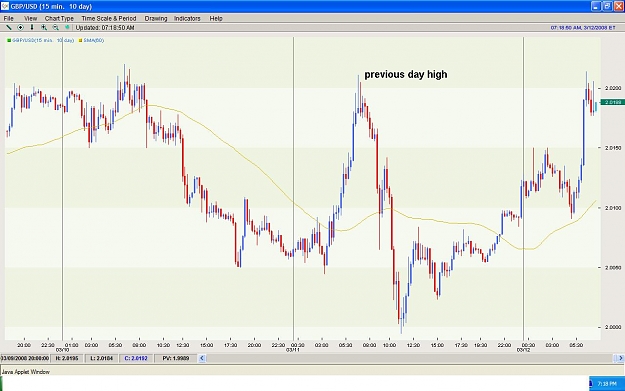This screenshot has width=625, height=391.
Task: Click the chart window title bar icon
Action: click(5, 6)
